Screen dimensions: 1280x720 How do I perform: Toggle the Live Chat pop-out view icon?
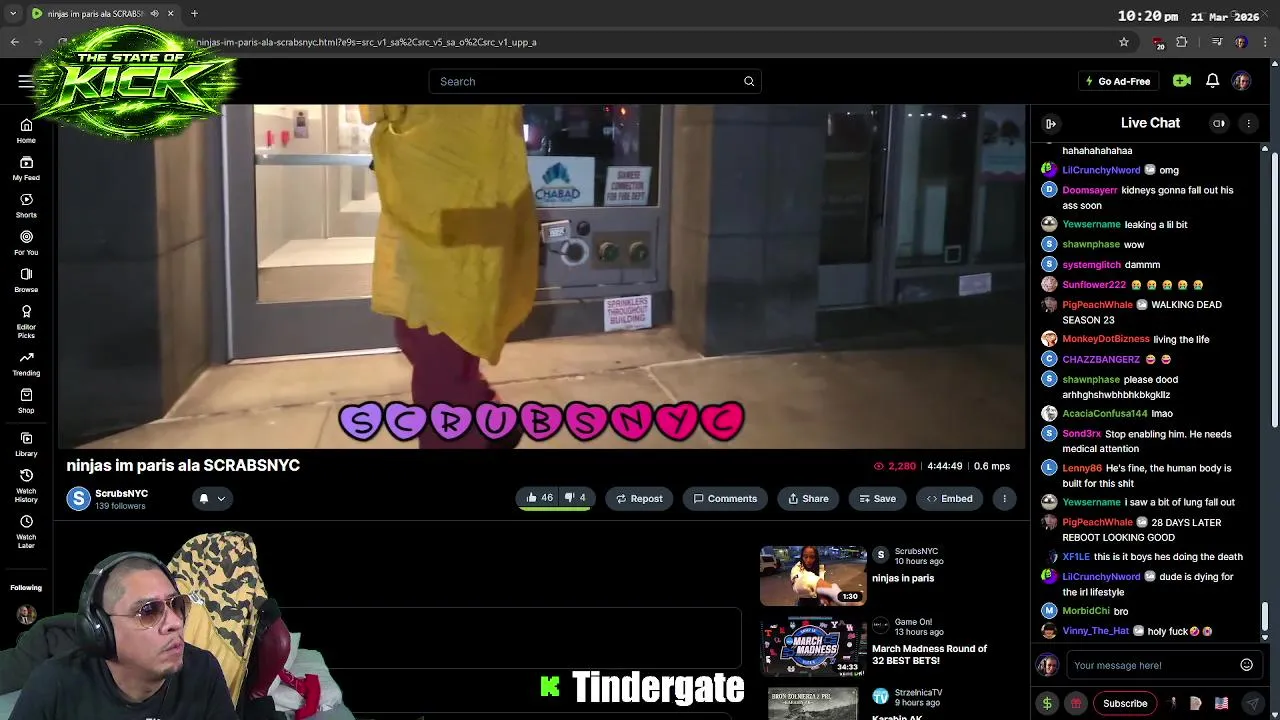[x=1219, y=123]
